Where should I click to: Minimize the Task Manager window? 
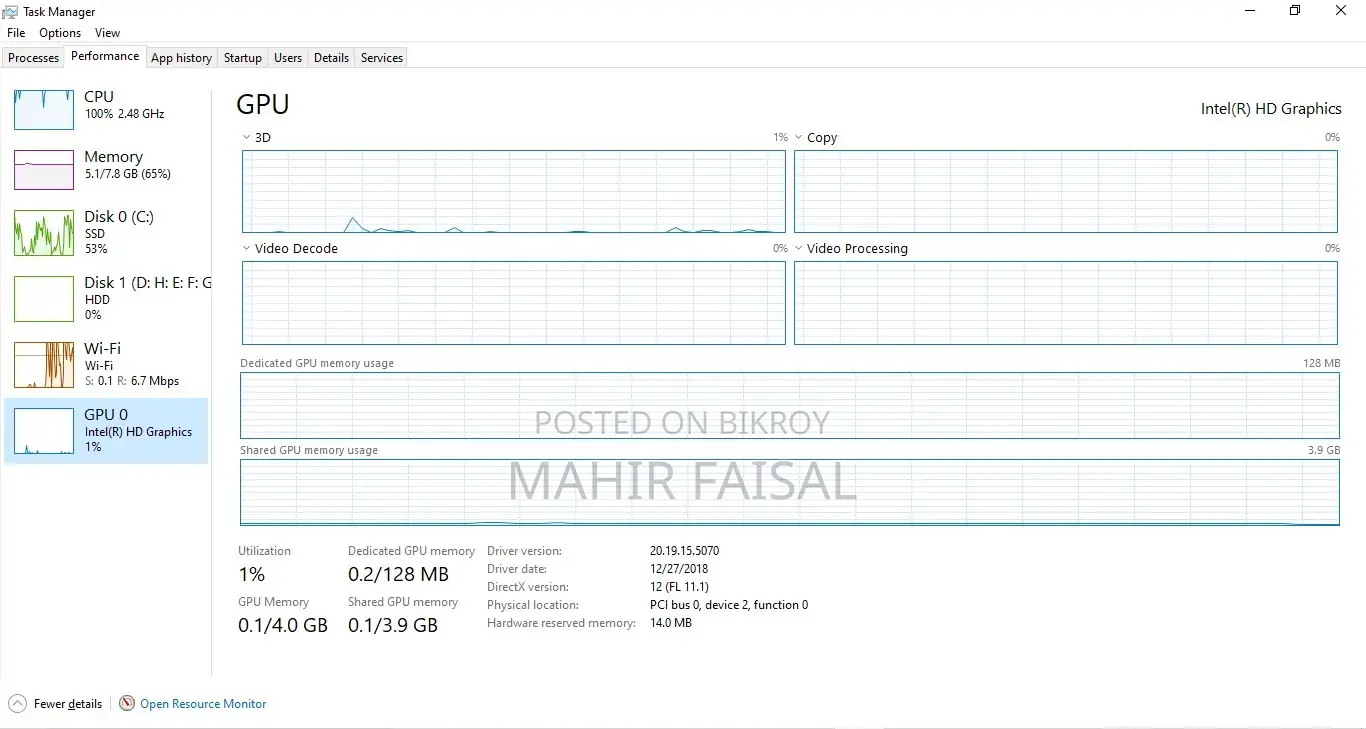pyautogui.click(x=1251, y=11)
